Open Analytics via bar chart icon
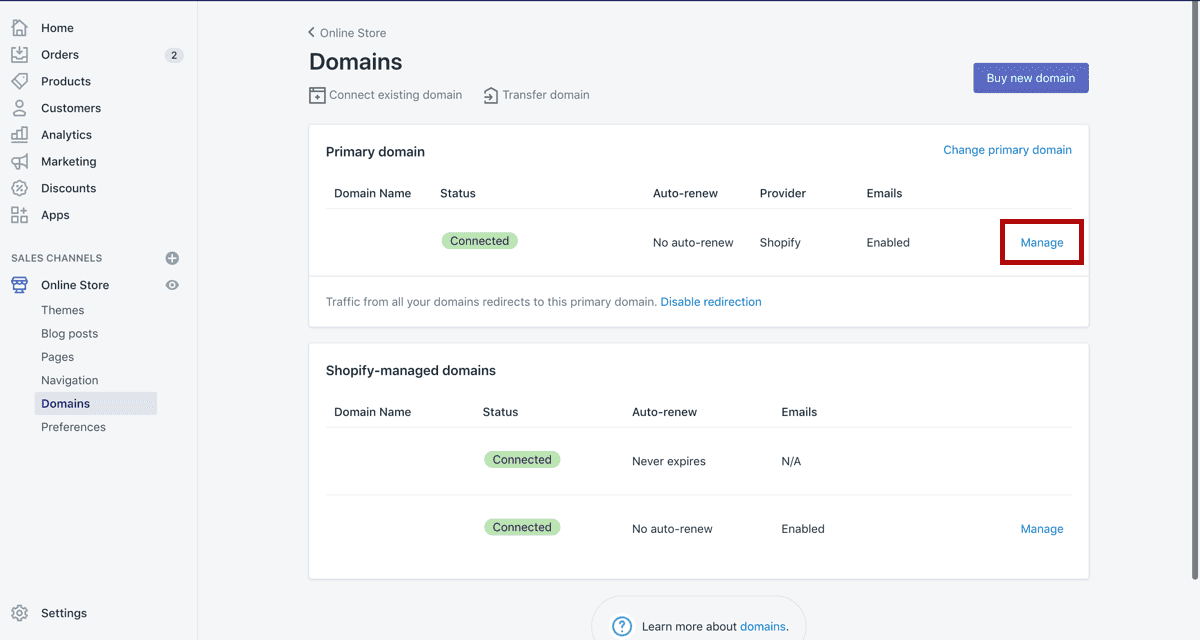1200x640 pixels. pos(19,135)
